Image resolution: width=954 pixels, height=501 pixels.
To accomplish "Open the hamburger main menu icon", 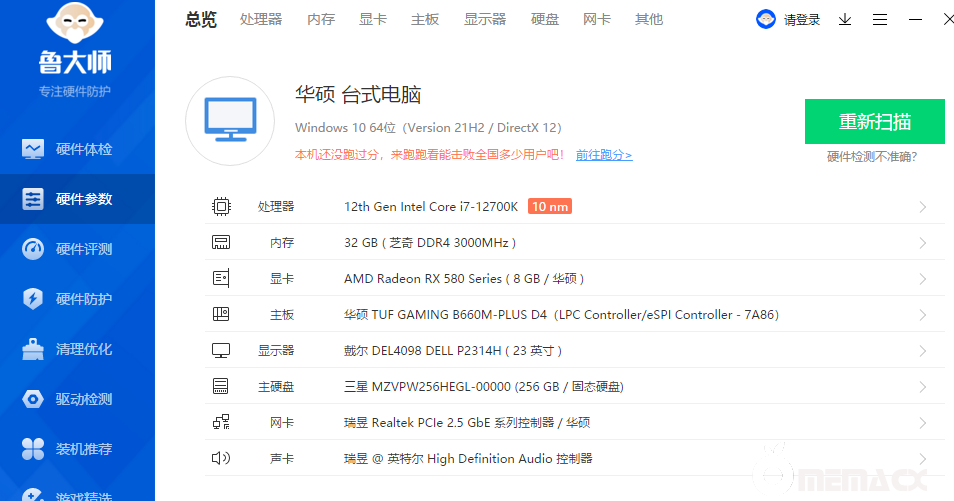I will tap(880, 19).
